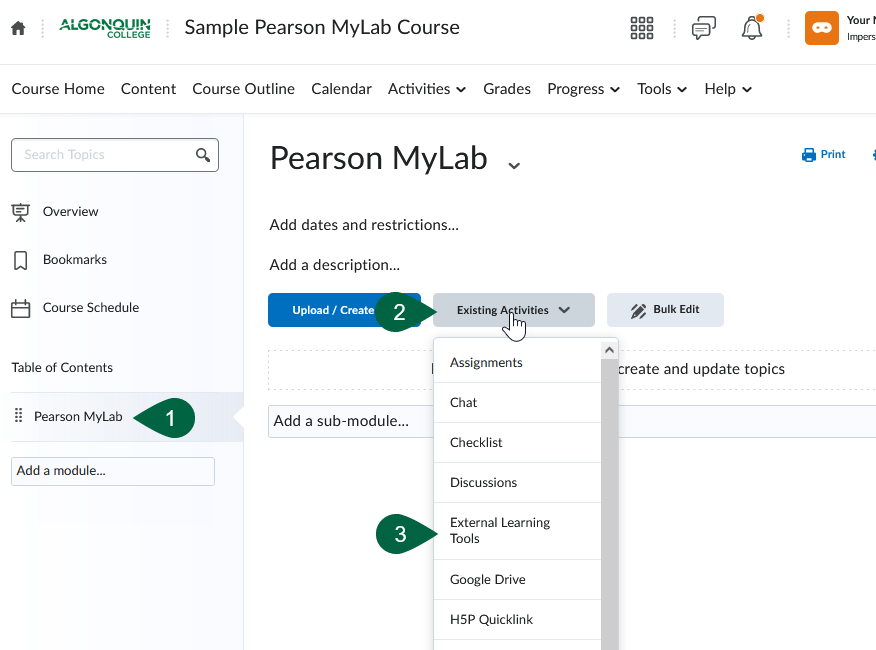Click the orange user avatar icon
876x650 pixels.
(x=821, y=28)
